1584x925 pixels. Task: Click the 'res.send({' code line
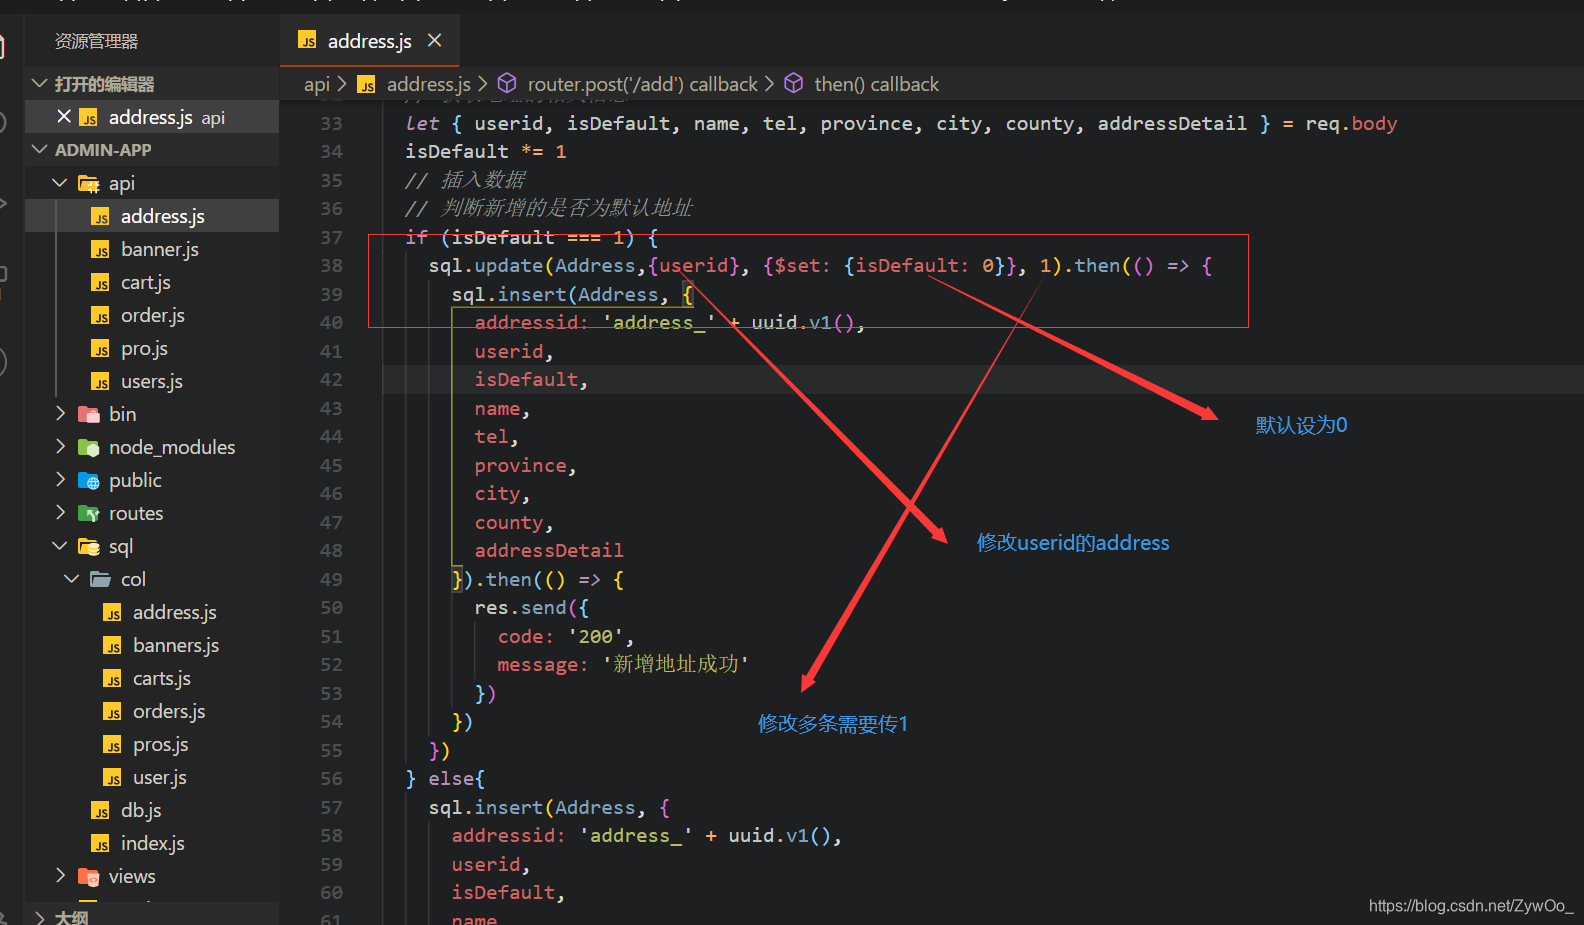coord(531,608)
